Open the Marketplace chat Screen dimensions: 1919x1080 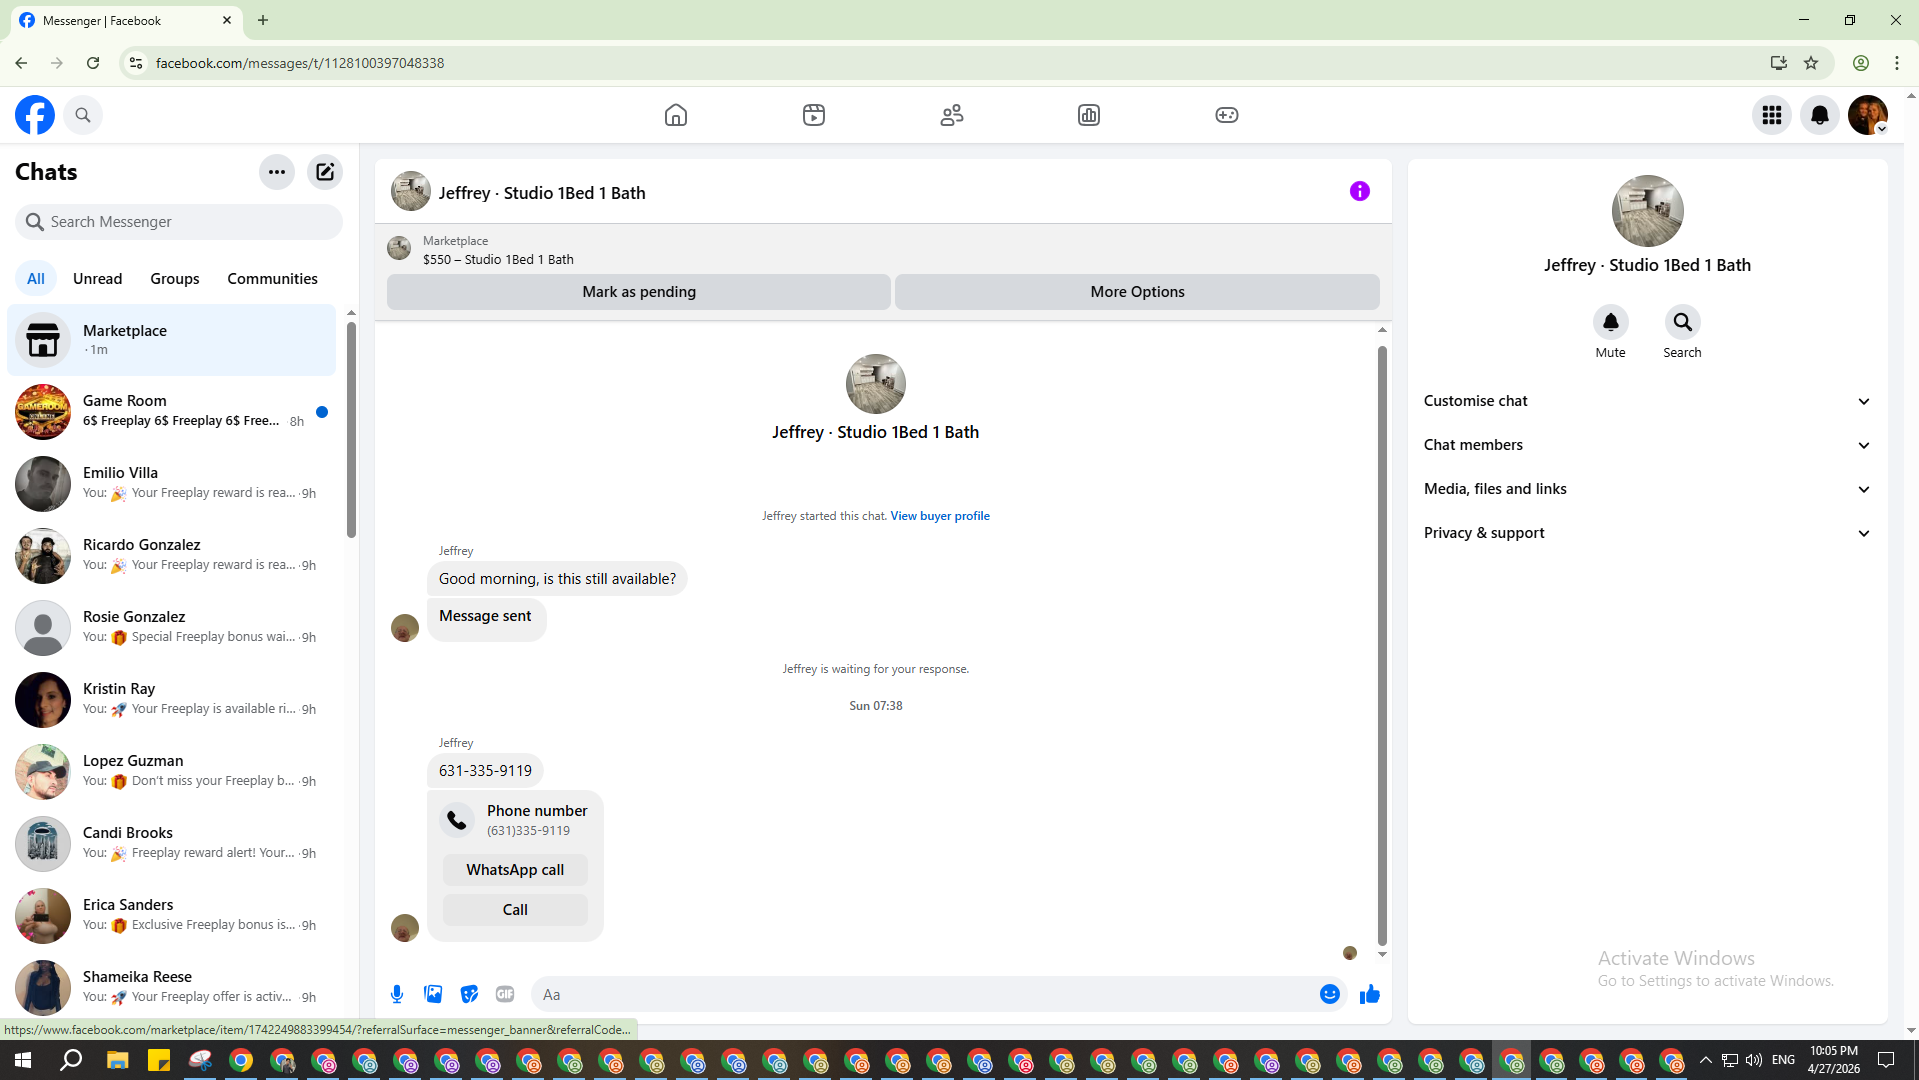172,340
